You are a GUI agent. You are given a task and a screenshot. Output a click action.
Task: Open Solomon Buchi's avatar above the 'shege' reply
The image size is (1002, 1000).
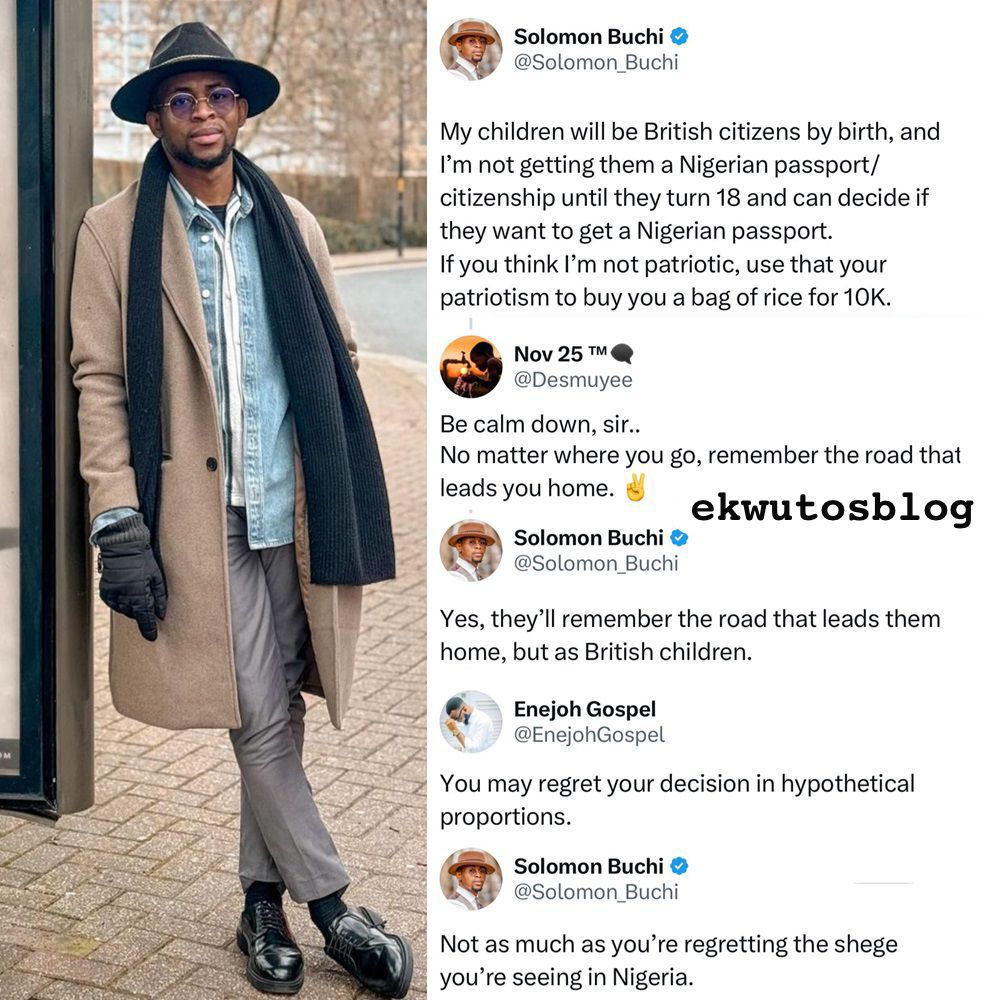[471, 879]
